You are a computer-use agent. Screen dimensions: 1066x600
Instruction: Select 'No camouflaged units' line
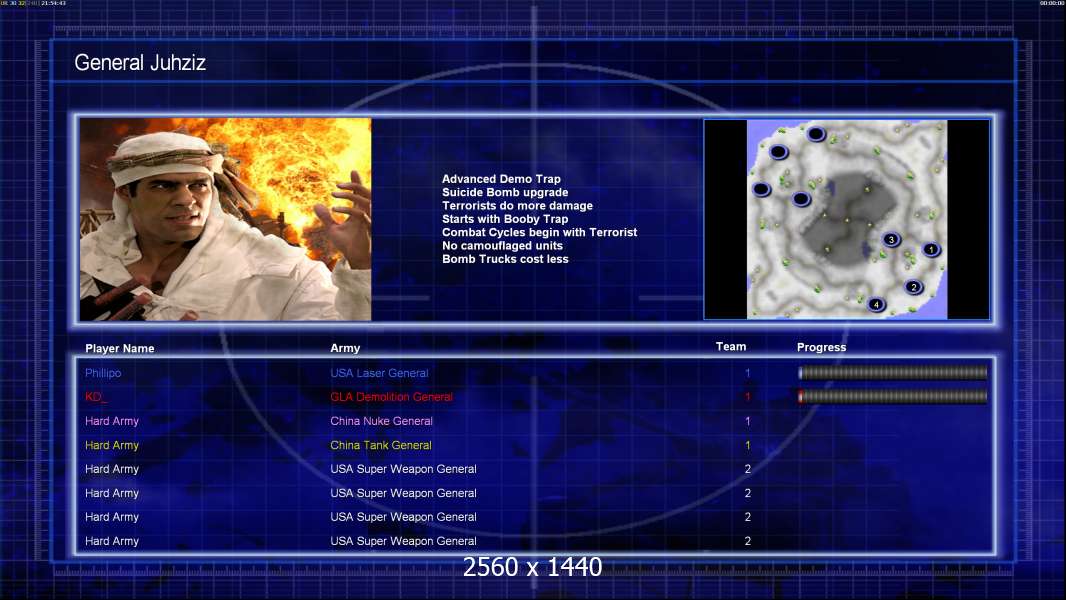(502, 245)
